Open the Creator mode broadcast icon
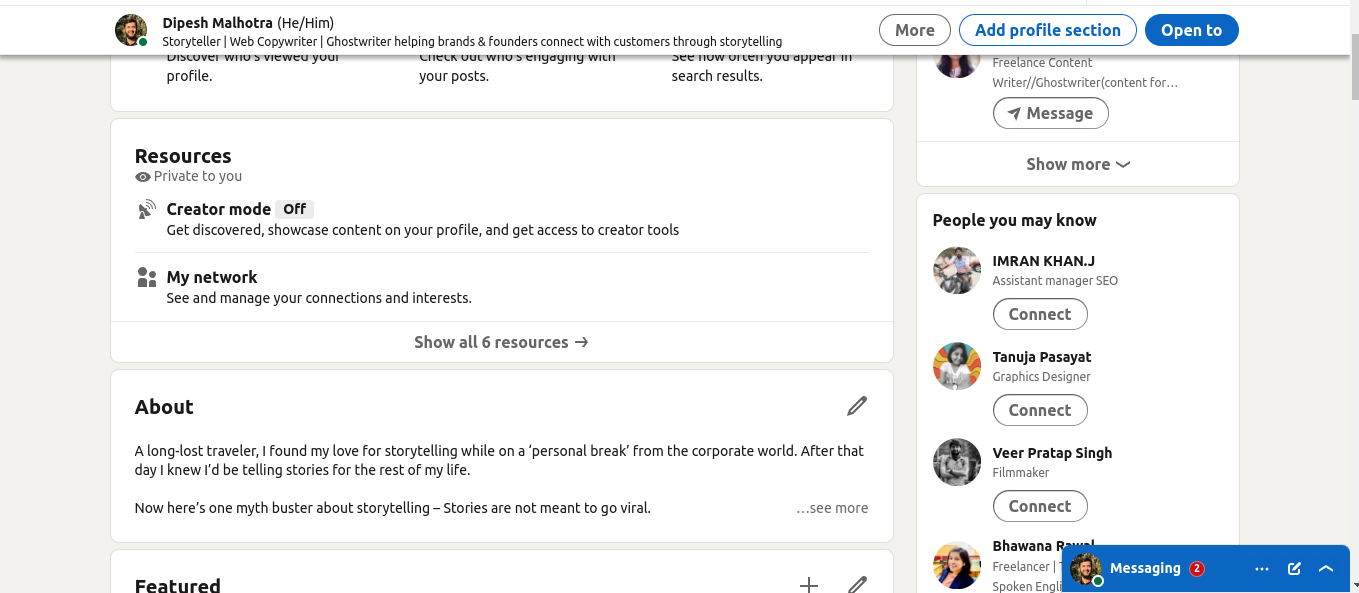1359x593 pixels. tap(147, 209)
